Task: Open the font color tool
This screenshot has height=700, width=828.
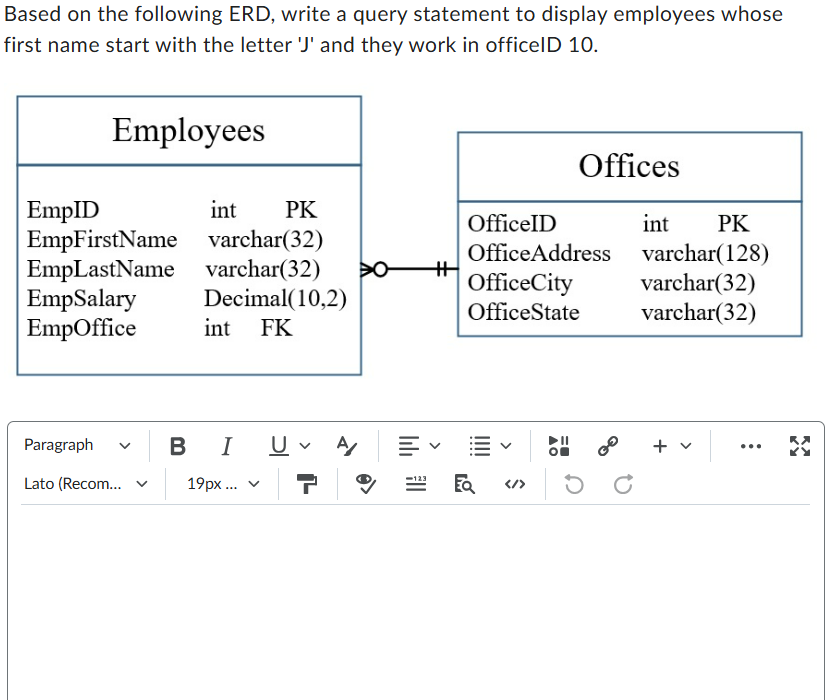Action: (347, 446)
